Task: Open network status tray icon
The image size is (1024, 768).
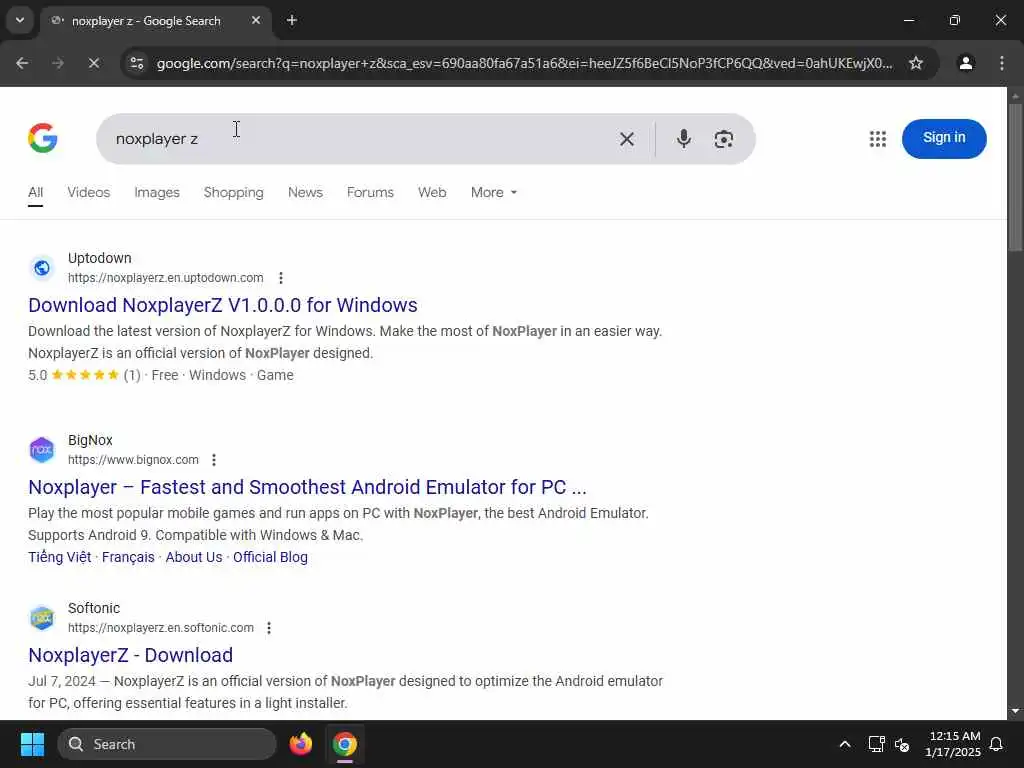Action: tap(876, 744)
